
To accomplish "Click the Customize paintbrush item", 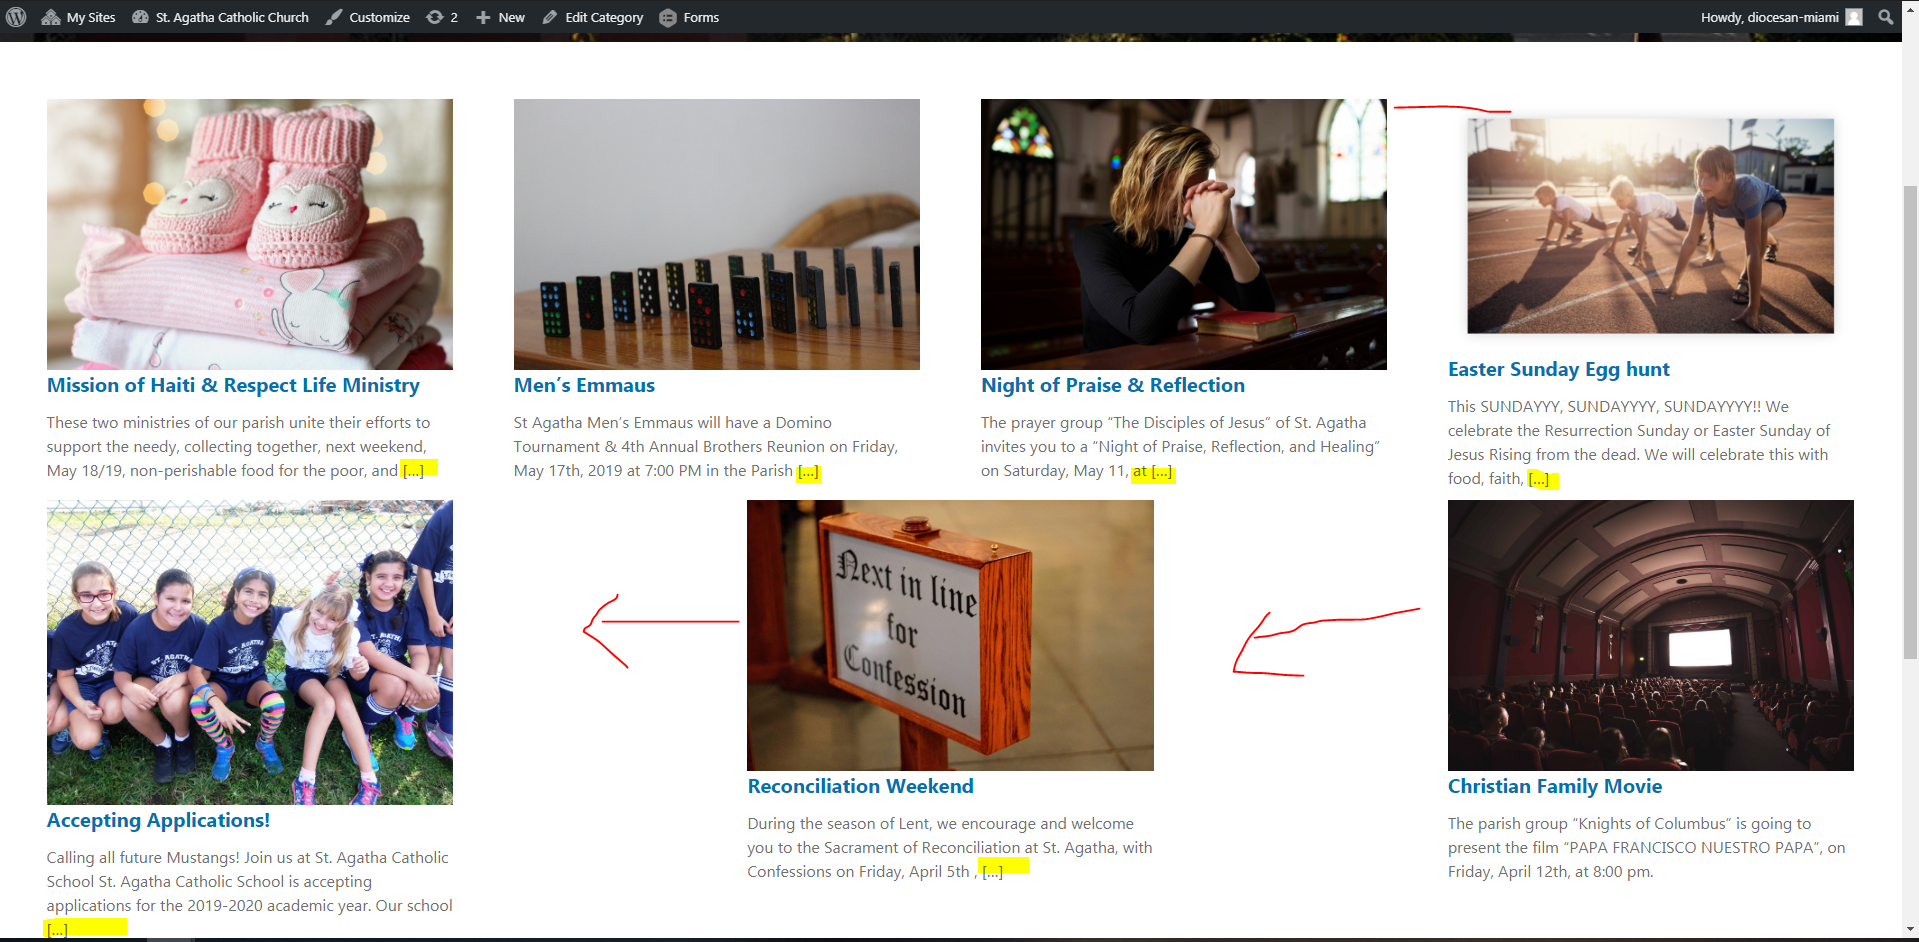I will click(368, 17).
